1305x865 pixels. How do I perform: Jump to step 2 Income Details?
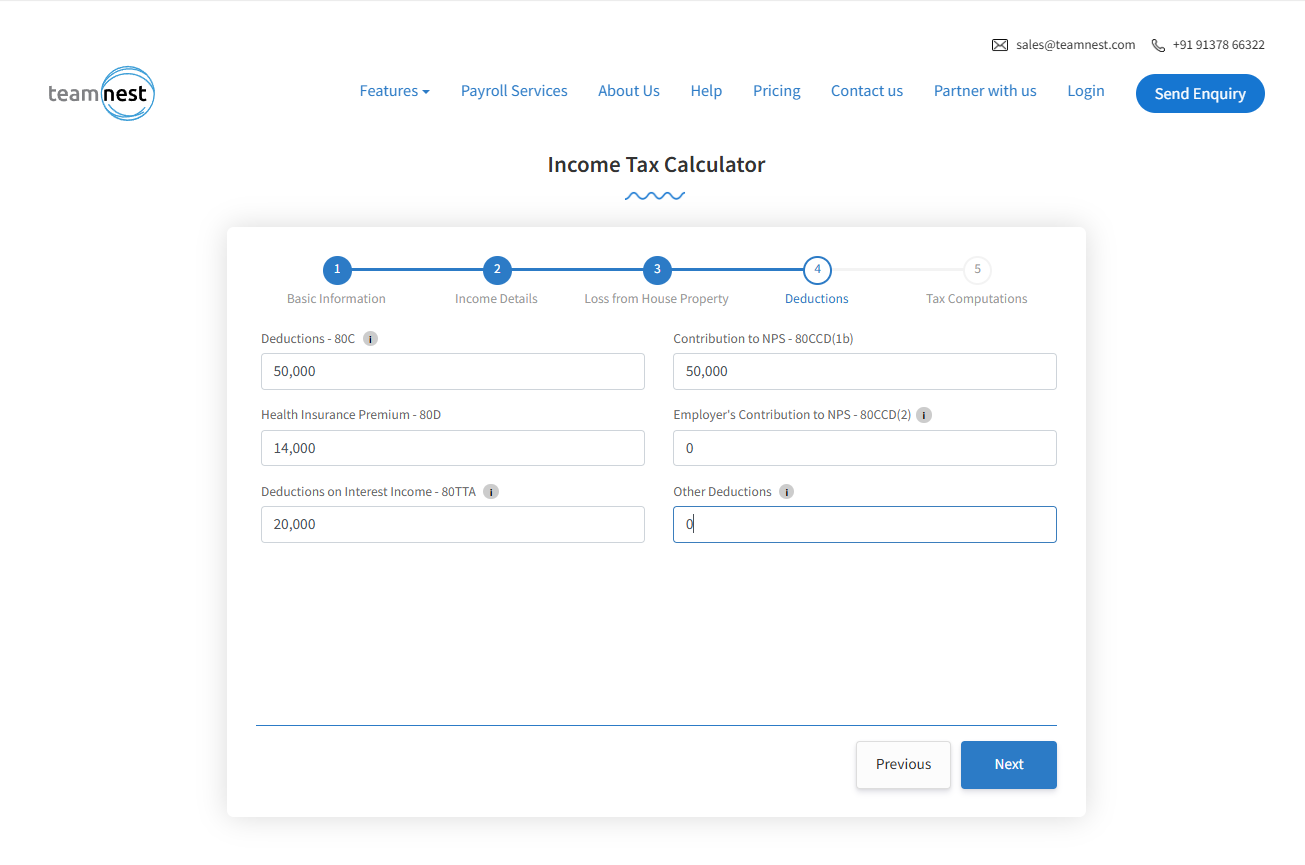[x=497, y=270]
